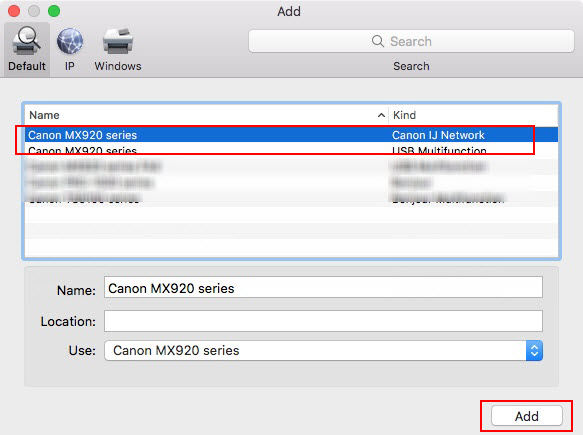The width and height of the screenshot is (583, 435).
Task: Click the red close window button
Action: [x=14, y=11]
